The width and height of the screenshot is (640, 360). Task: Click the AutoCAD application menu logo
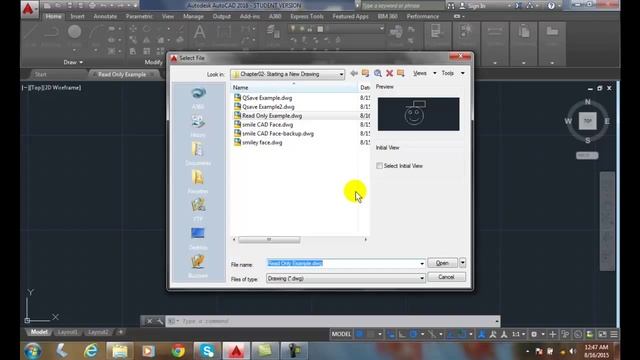tap(29, 9)
